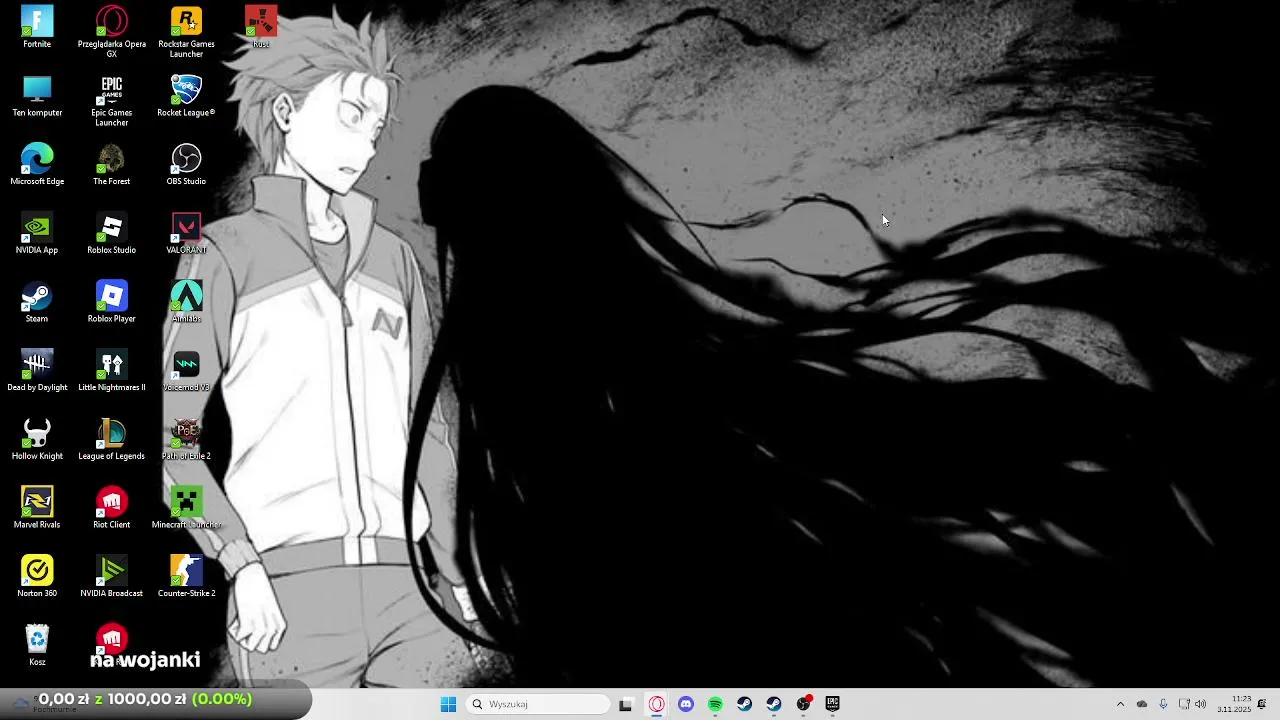Open the volume speaker tray icon
The width and height of the screenshot is (1280, 720).
[x=1200, y=704]
